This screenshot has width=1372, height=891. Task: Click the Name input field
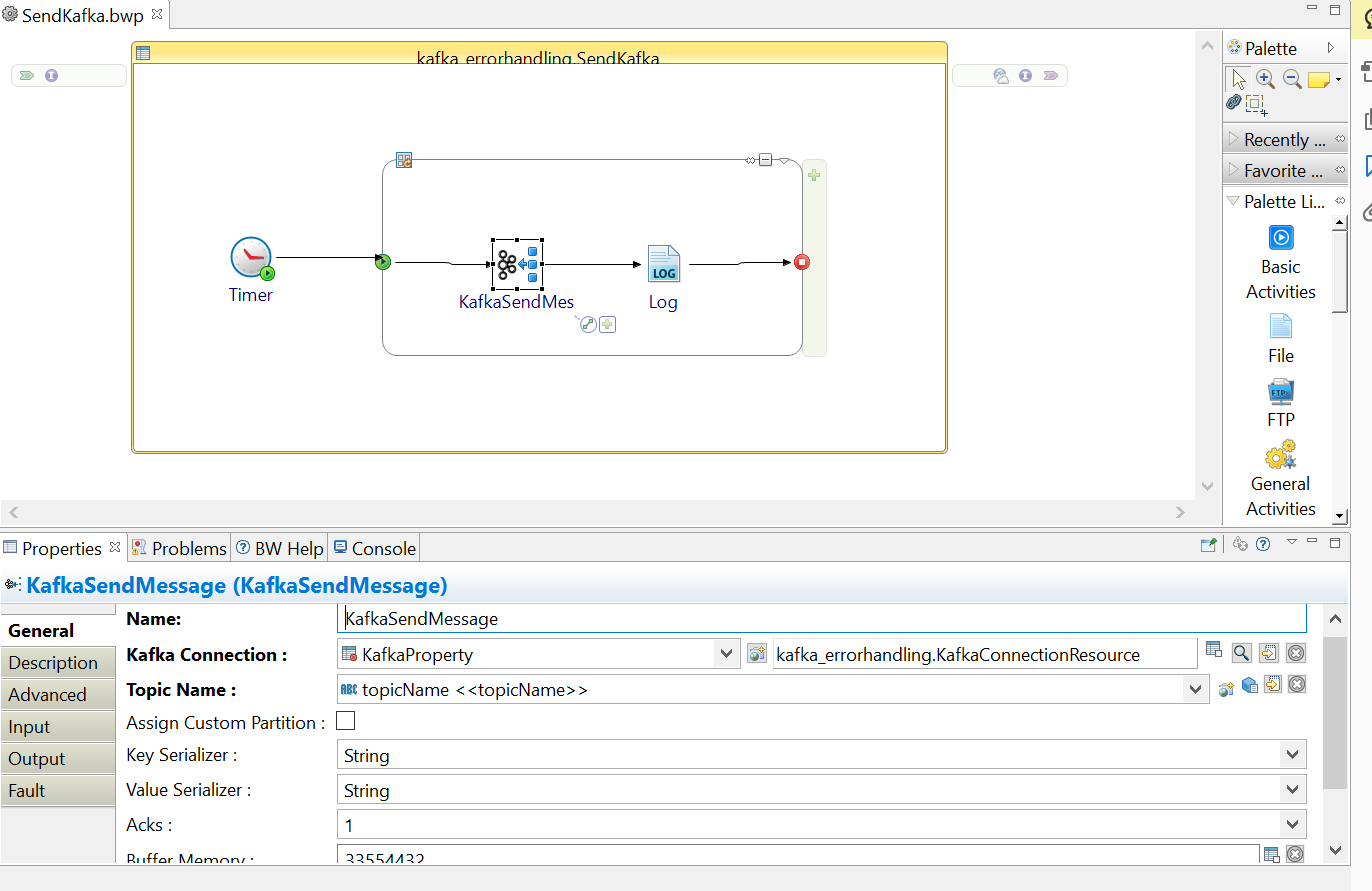click(x=820, y=619)
